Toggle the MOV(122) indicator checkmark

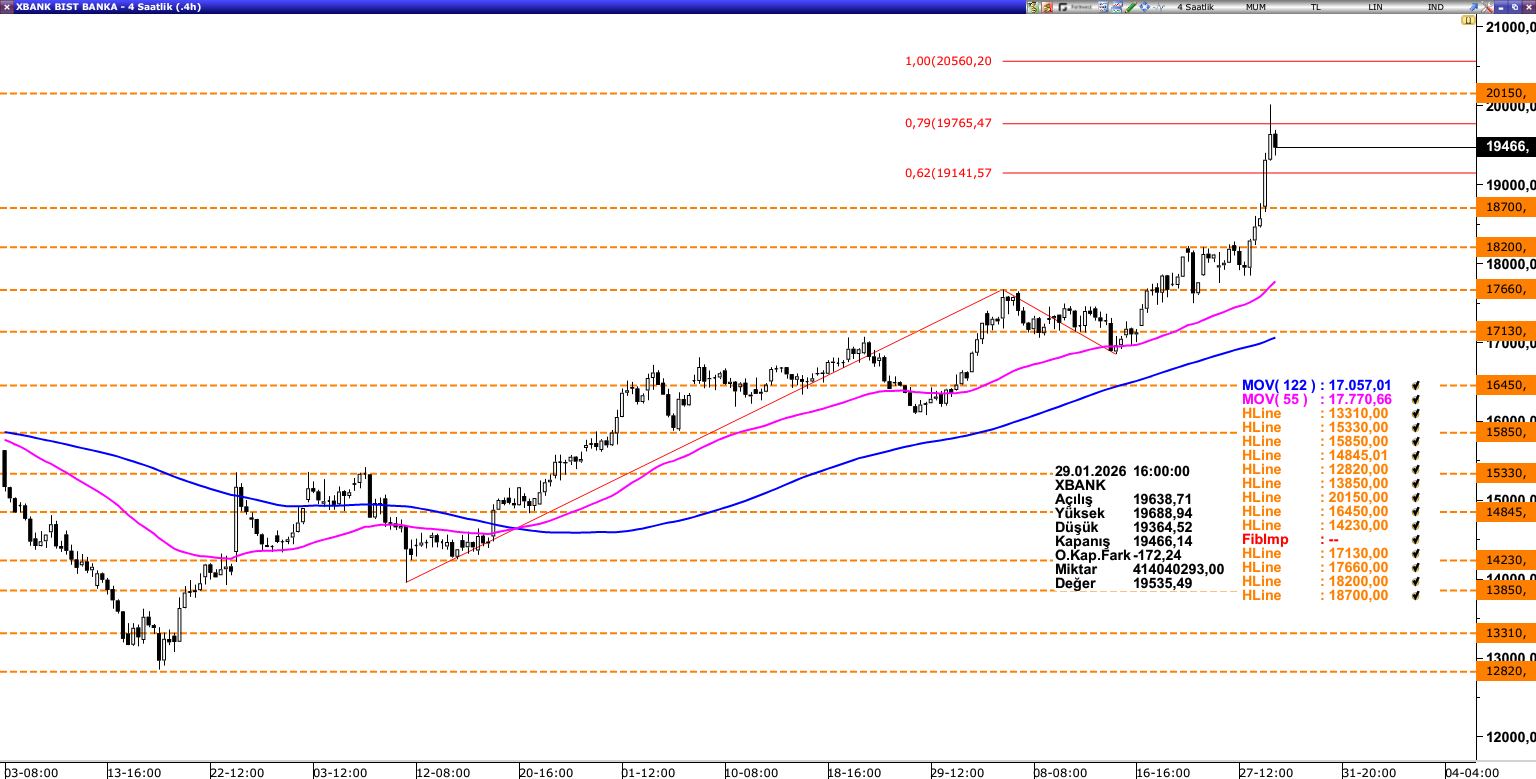point(1415,385)
